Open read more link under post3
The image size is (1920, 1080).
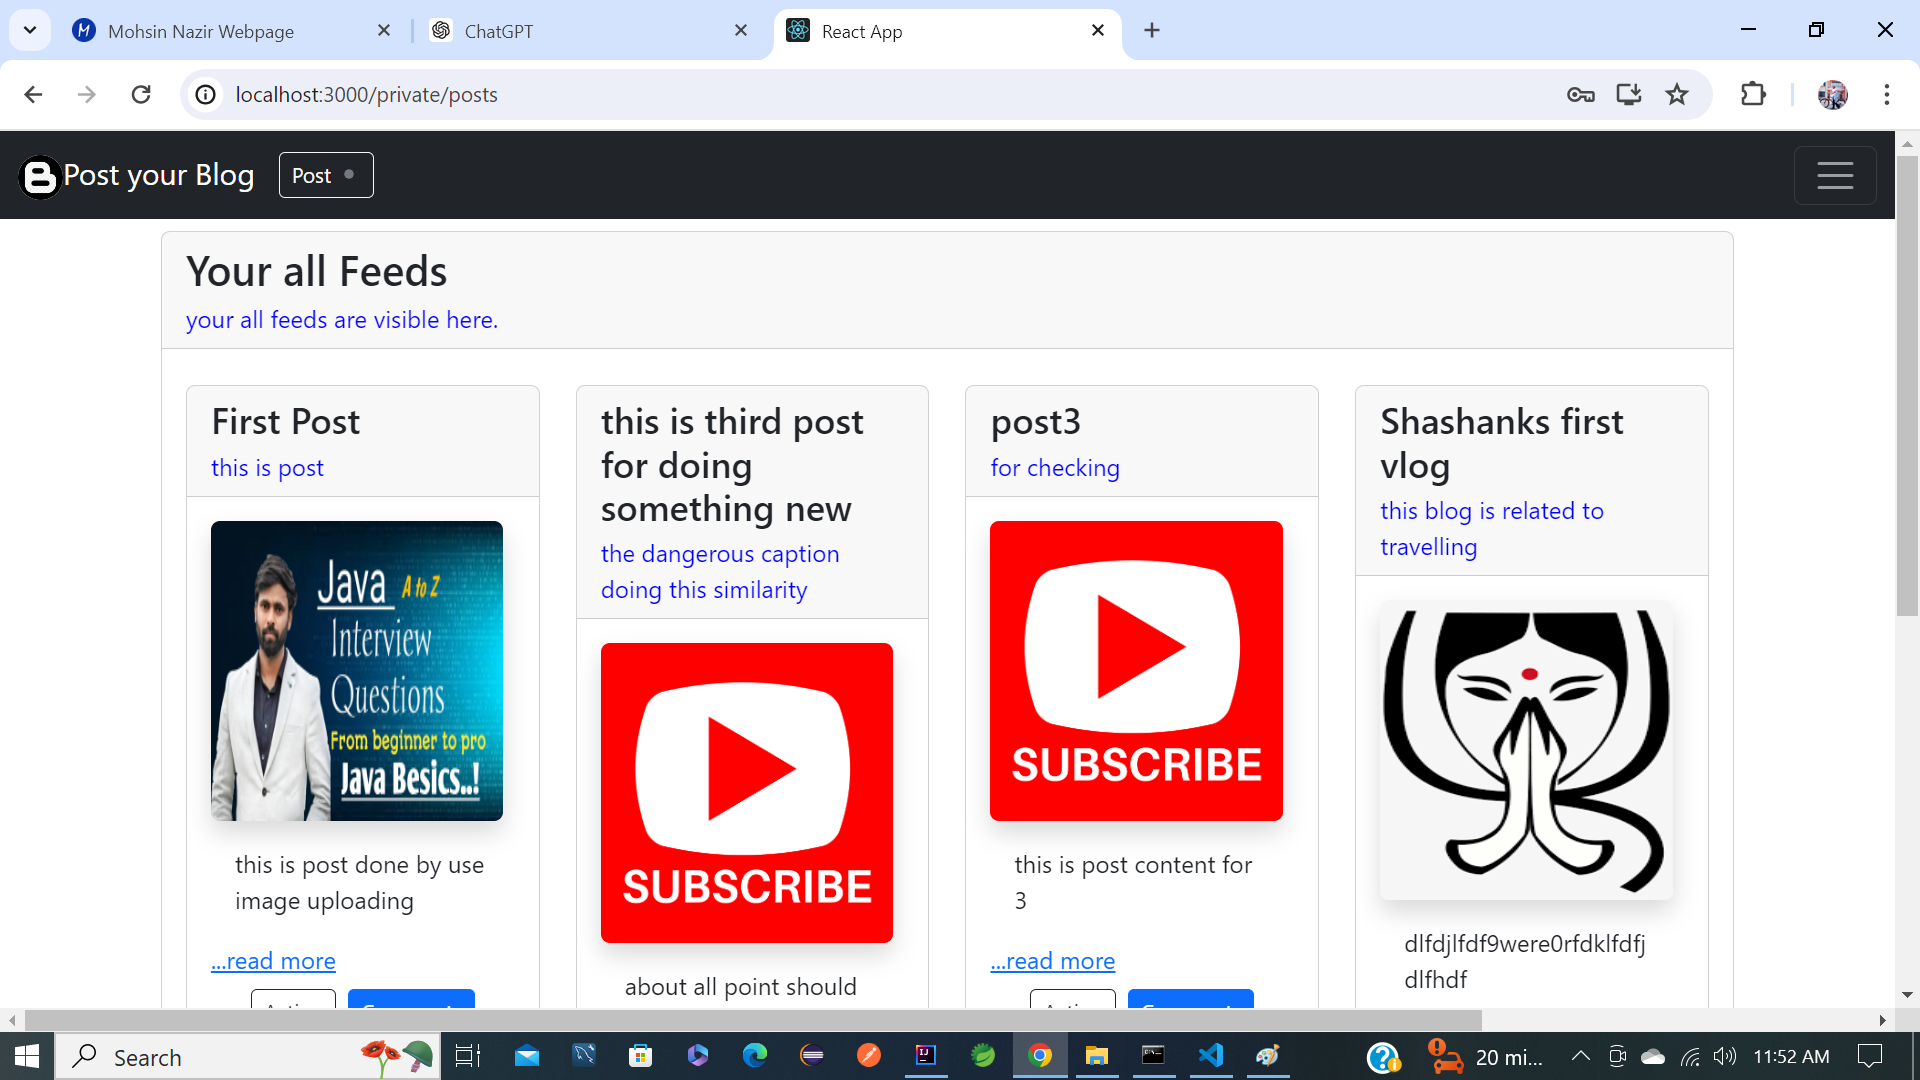pos(1053,961)
